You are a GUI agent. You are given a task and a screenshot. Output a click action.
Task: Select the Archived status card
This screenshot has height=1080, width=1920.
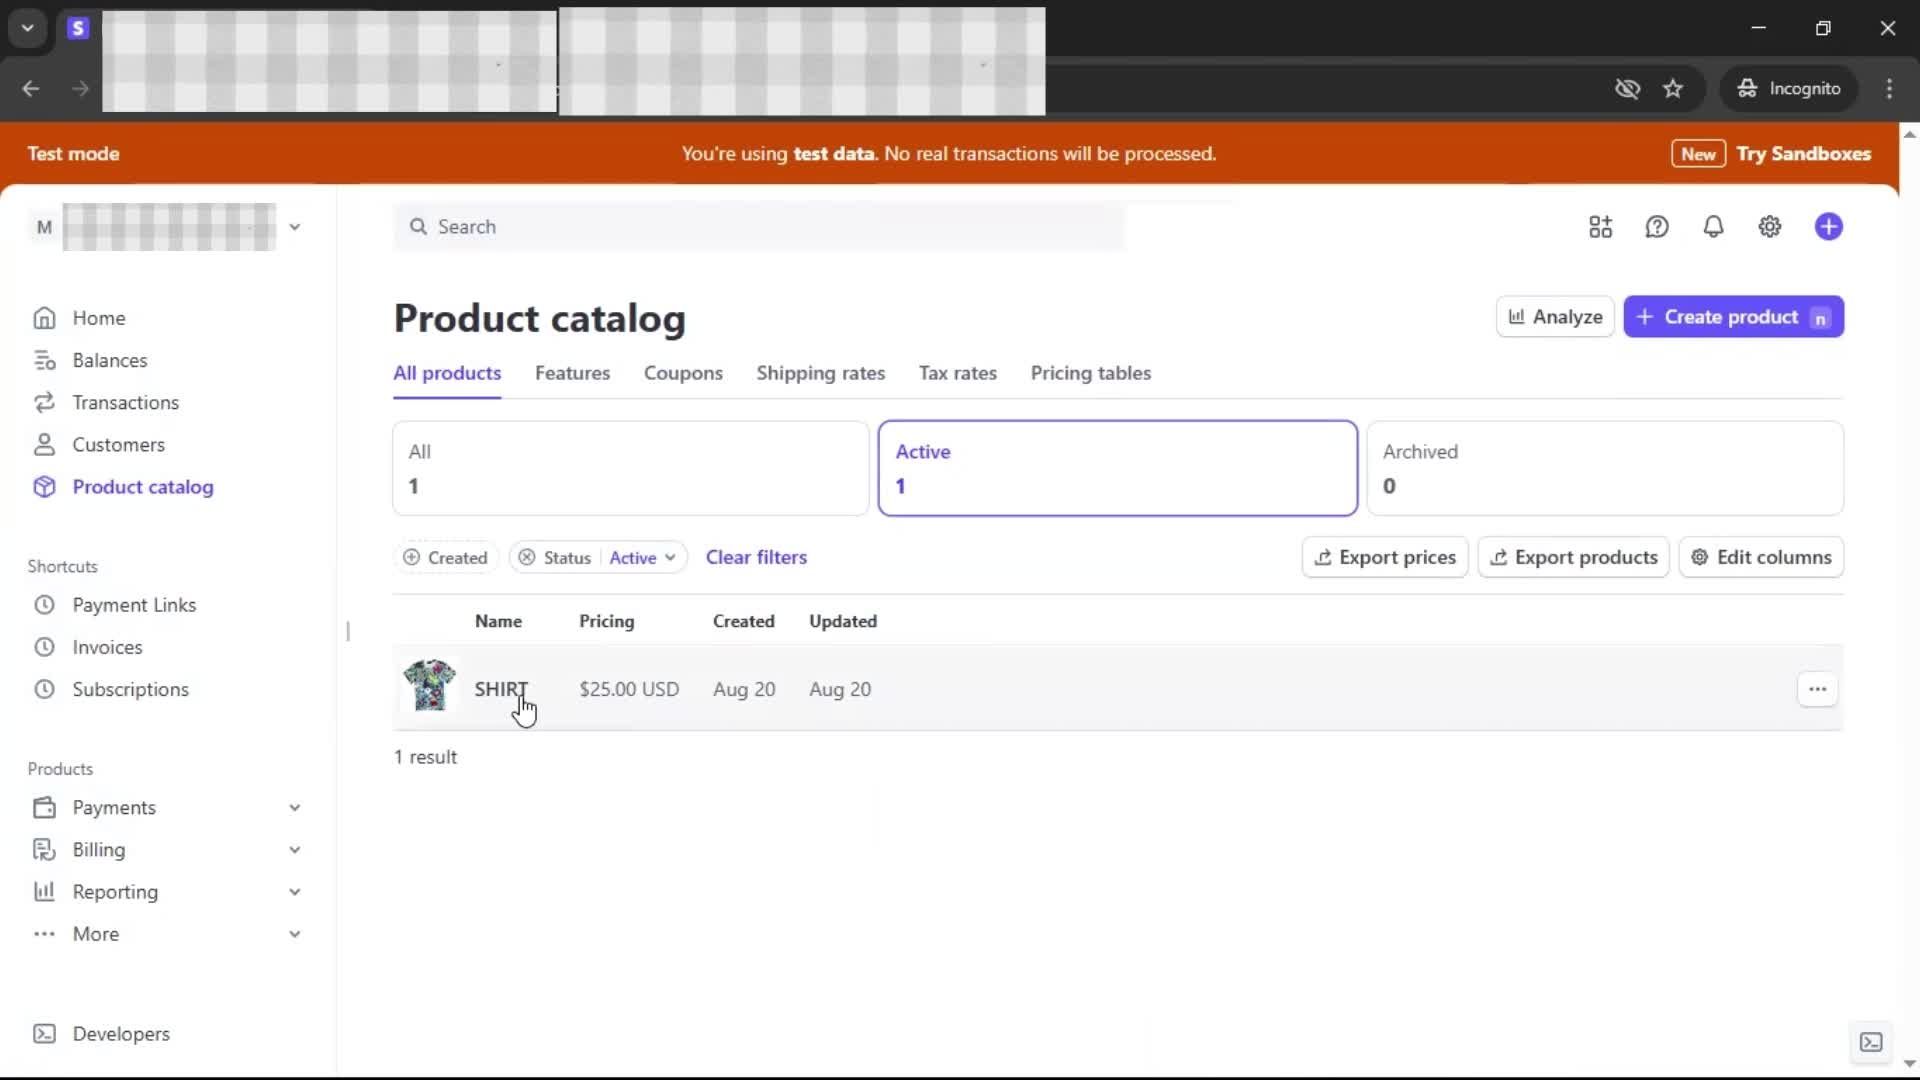[1604, 468]
